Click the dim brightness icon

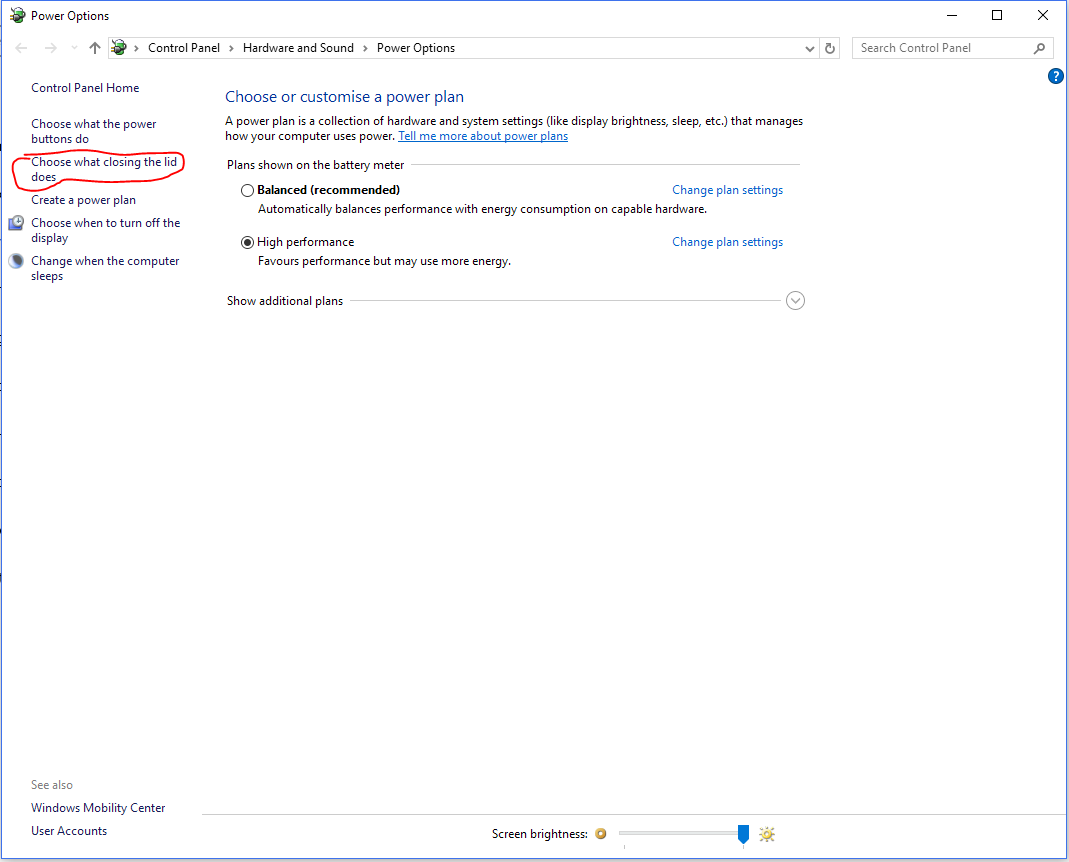tap(601, 833)
